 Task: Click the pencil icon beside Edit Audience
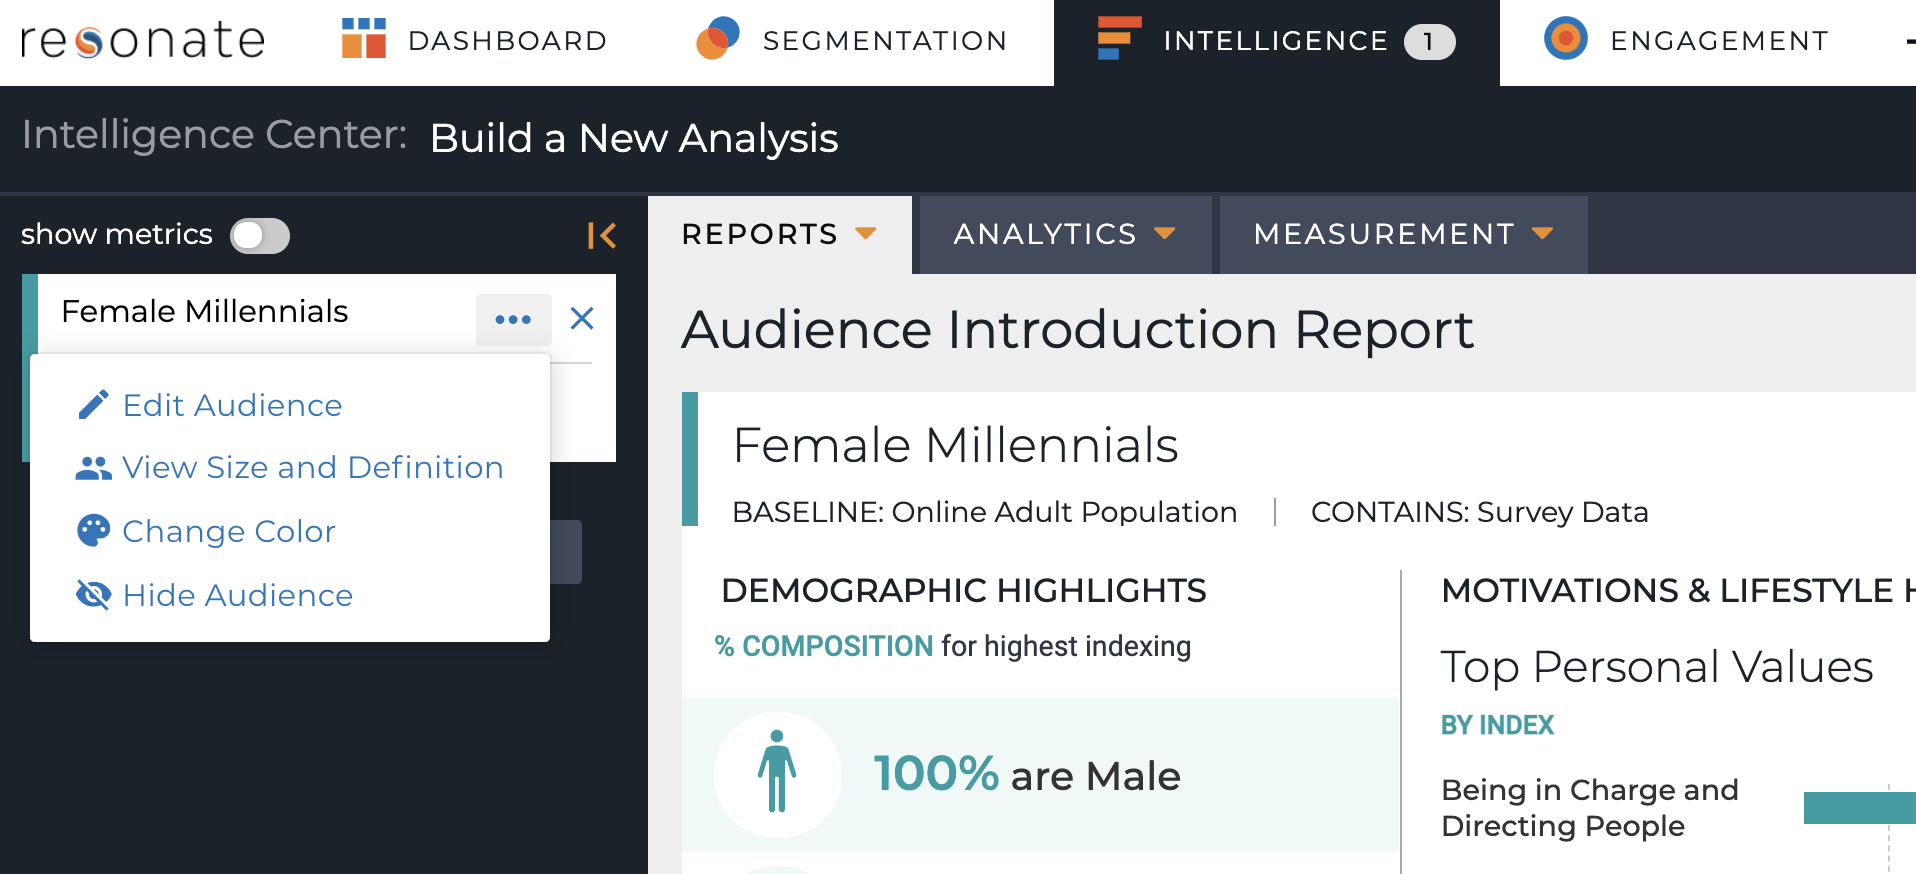tap(93, 405)
